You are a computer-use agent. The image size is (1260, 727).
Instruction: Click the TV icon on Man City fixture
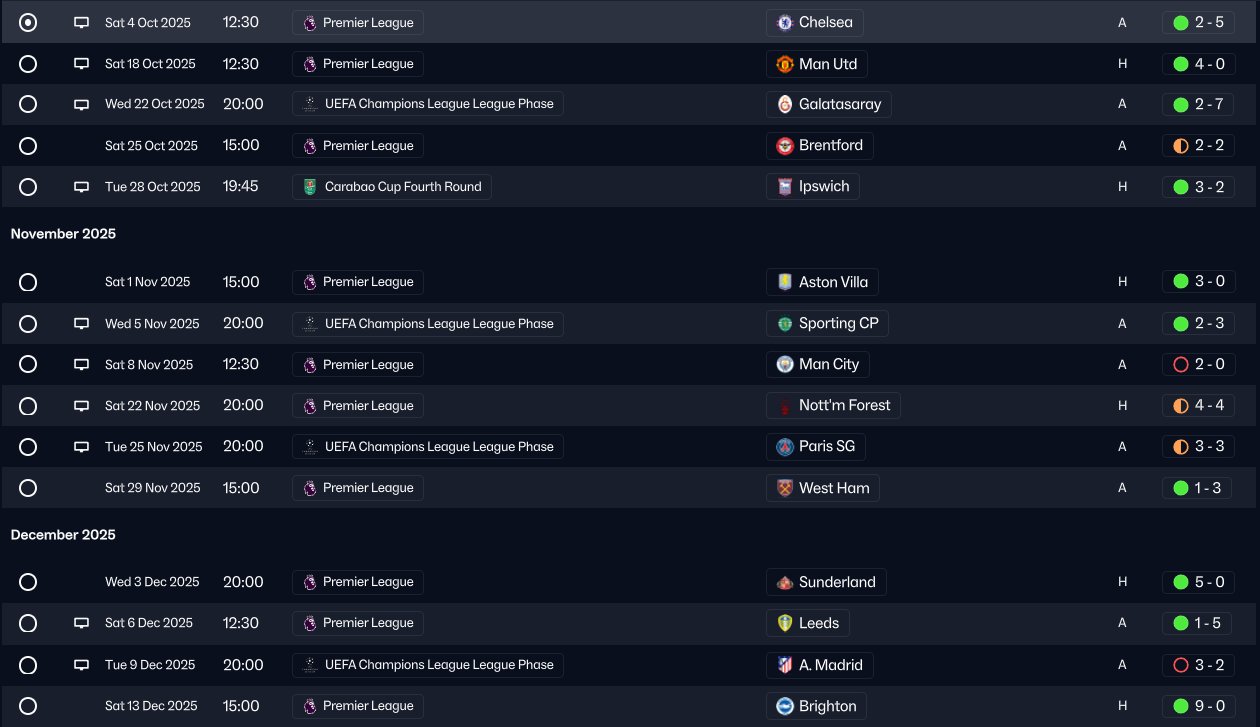click(x=82, y=365)
